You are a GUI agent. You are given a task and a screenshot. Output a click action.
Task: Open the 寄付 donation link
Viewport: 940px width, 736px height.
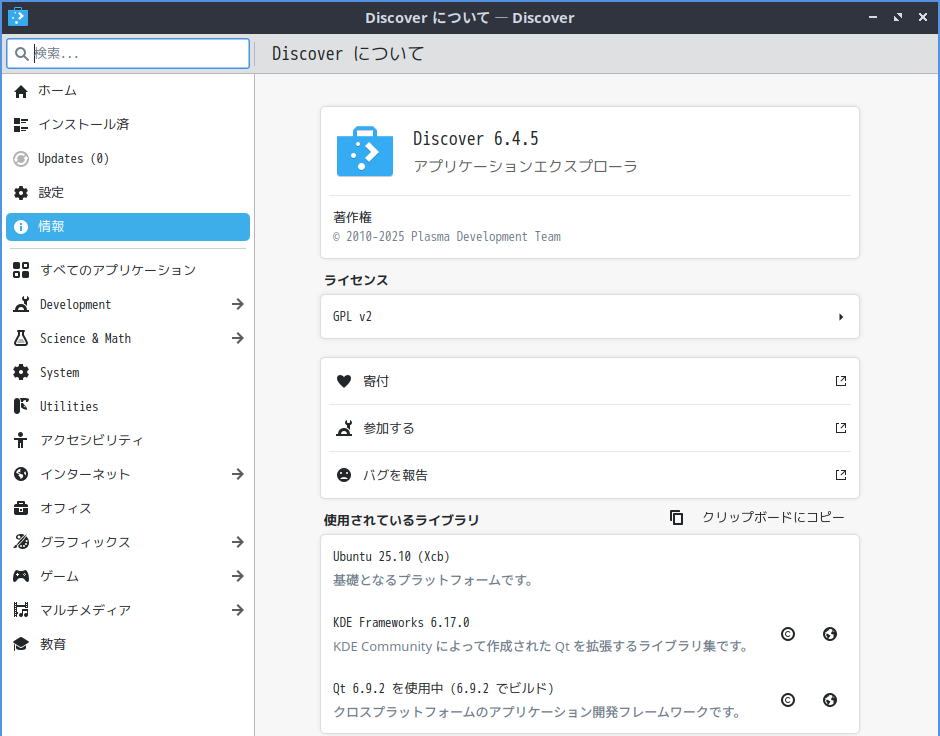[590, 381]
